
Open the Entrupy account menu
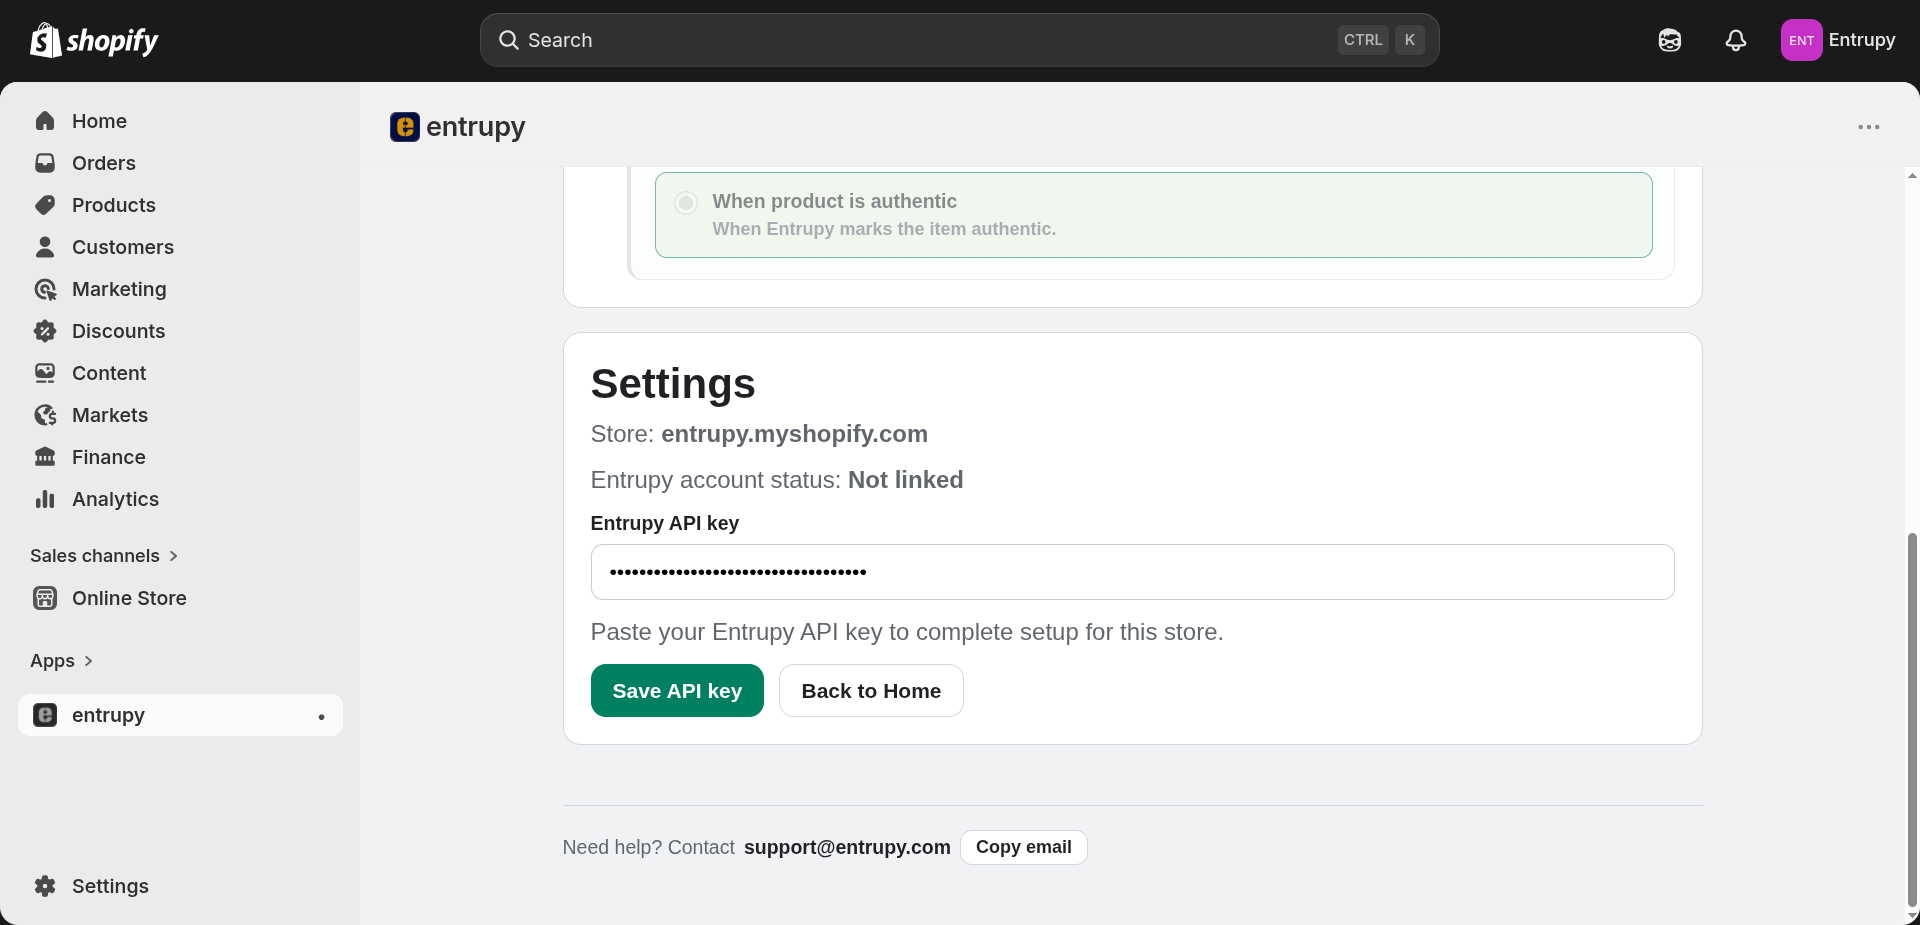pyautogui.click(x=1839, y=40)
